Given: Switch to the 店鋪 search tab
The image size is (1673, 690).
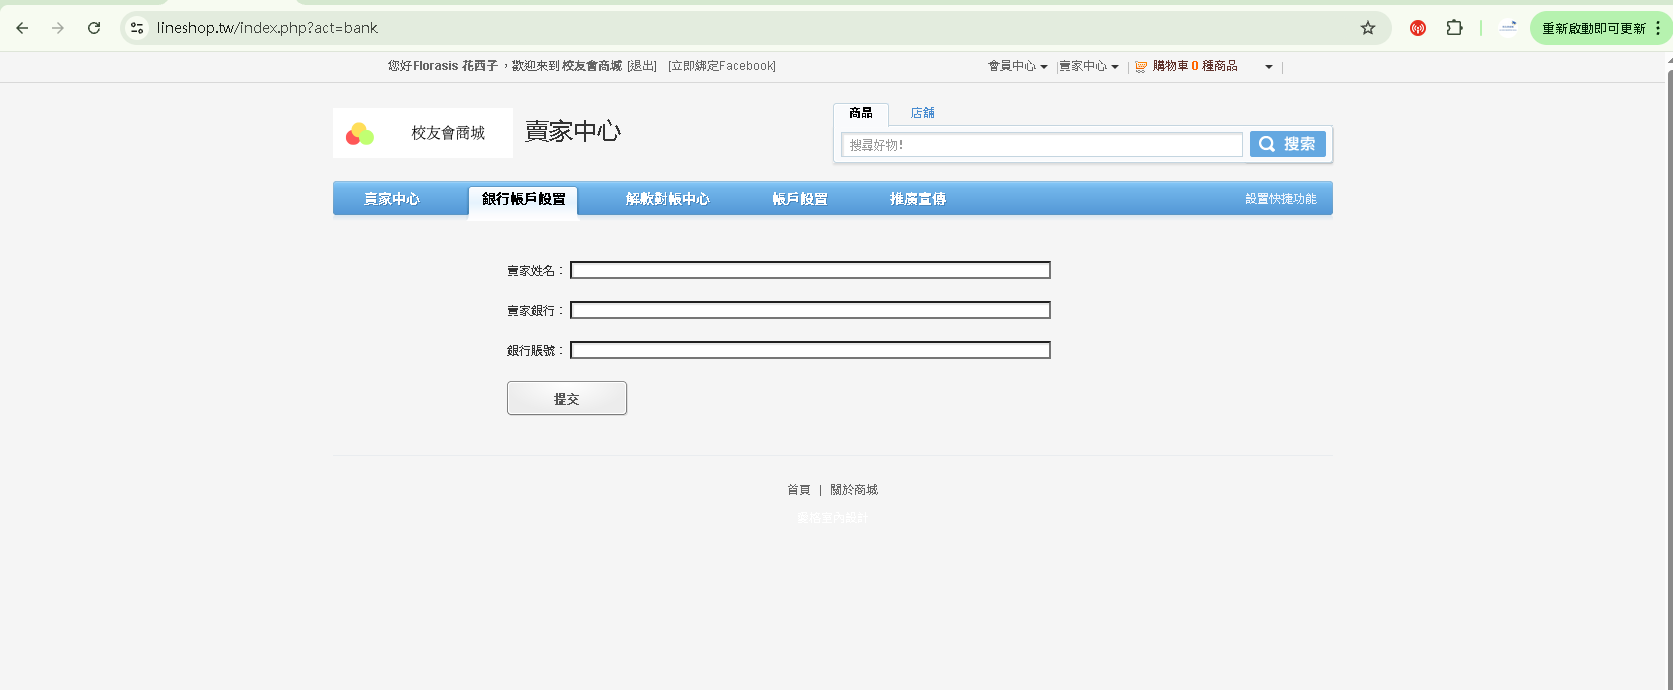Looking at the screenshot, I should click(922, 113).
